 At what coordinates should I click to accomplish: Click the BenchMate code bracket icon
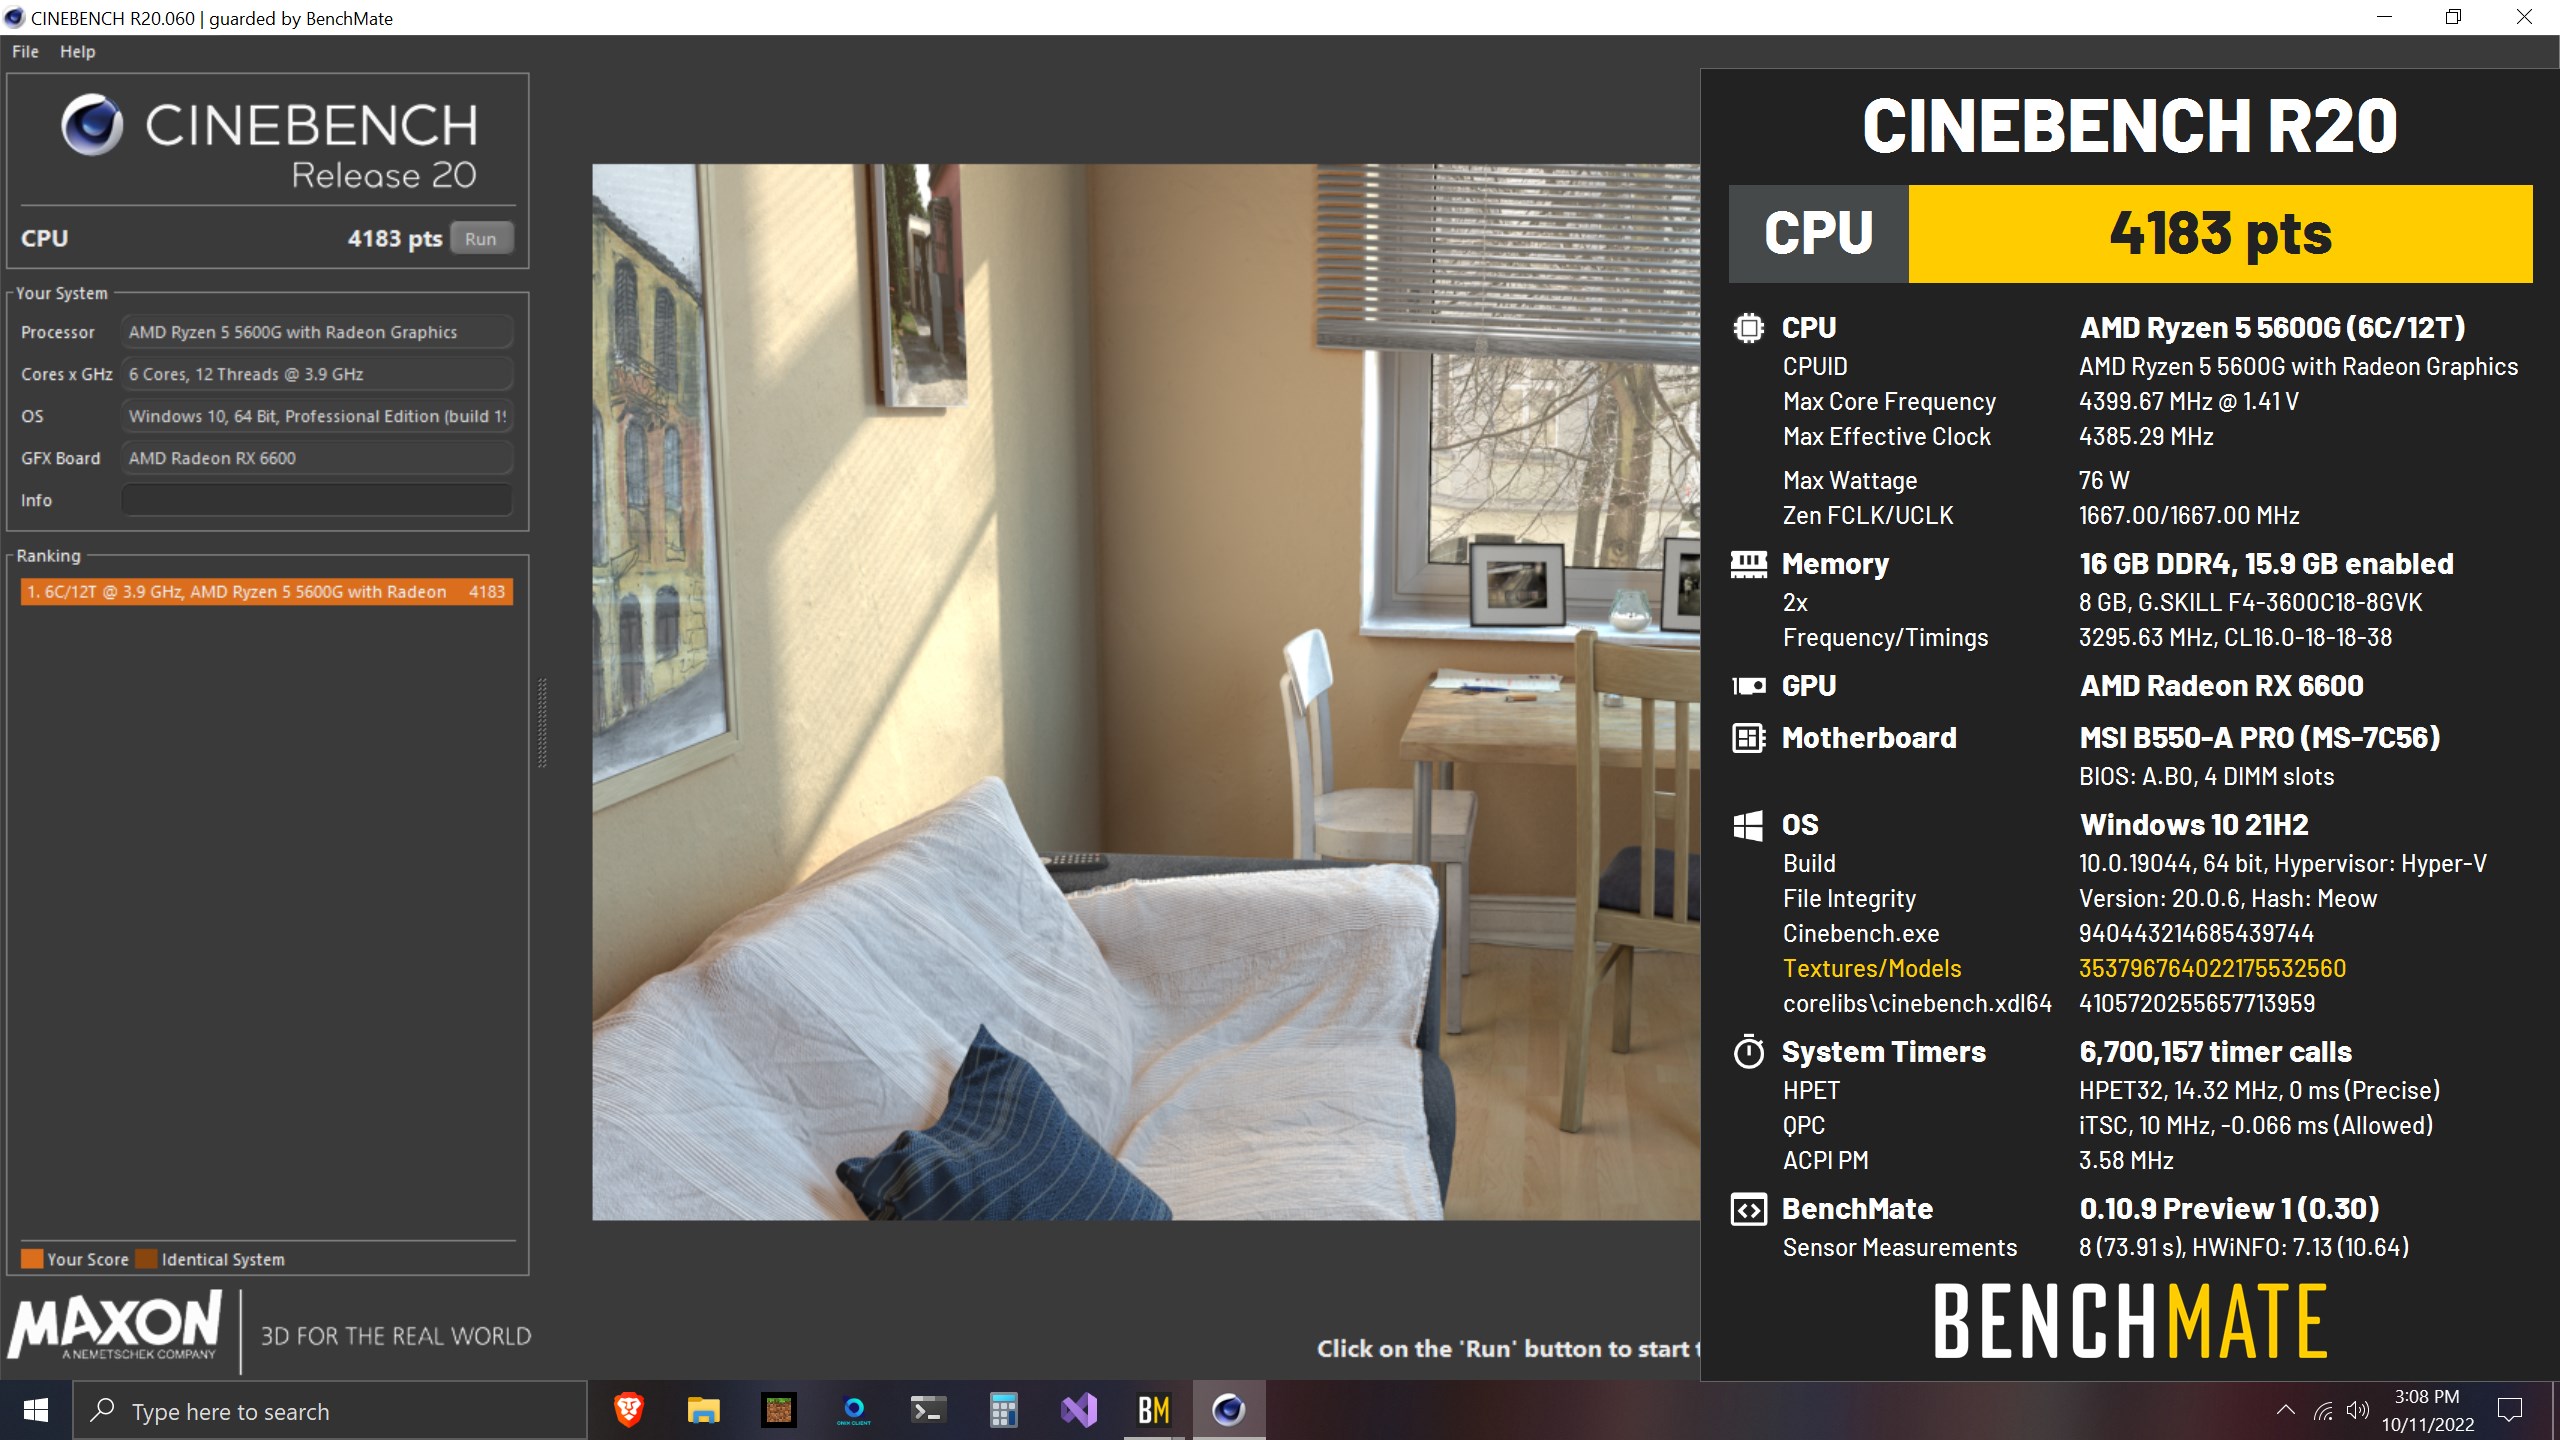pyautogui.click(x=1748, y=1210)
